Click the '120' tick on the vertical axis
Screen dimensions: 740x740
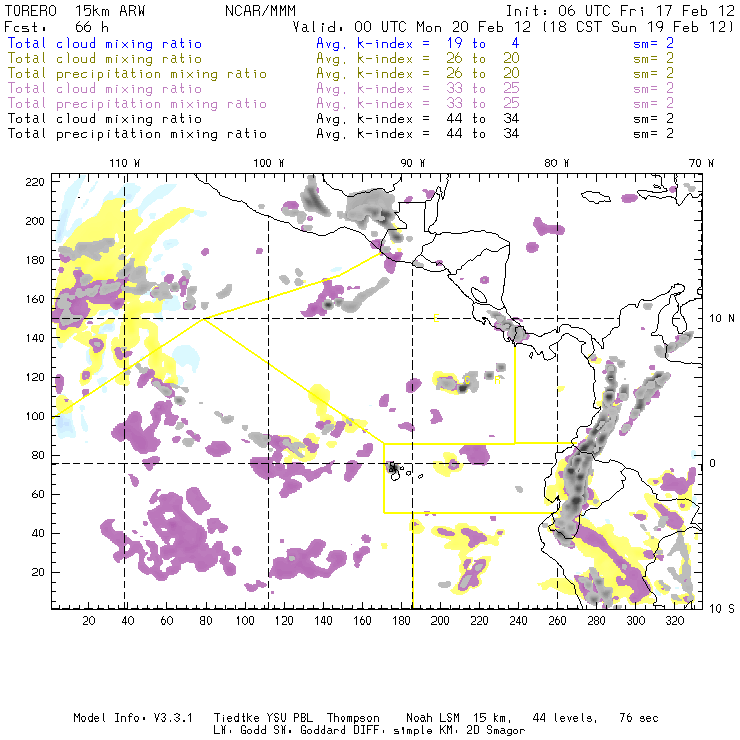click(35, 378)
